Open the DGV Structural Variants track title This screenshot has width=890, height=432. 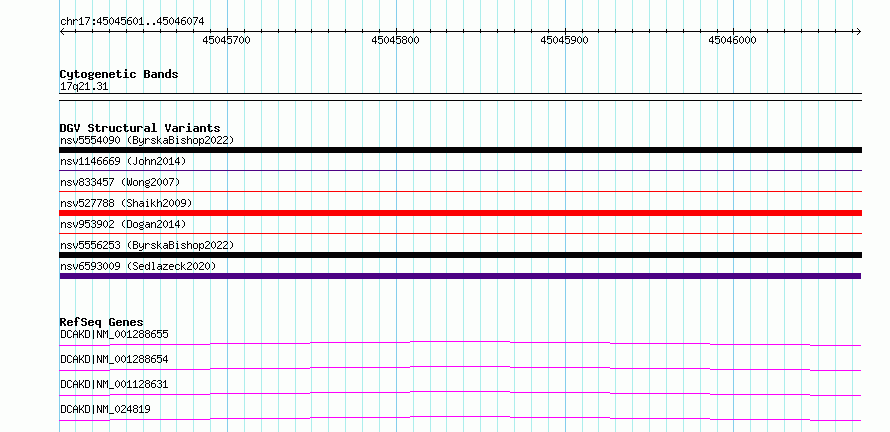[140, 128]
